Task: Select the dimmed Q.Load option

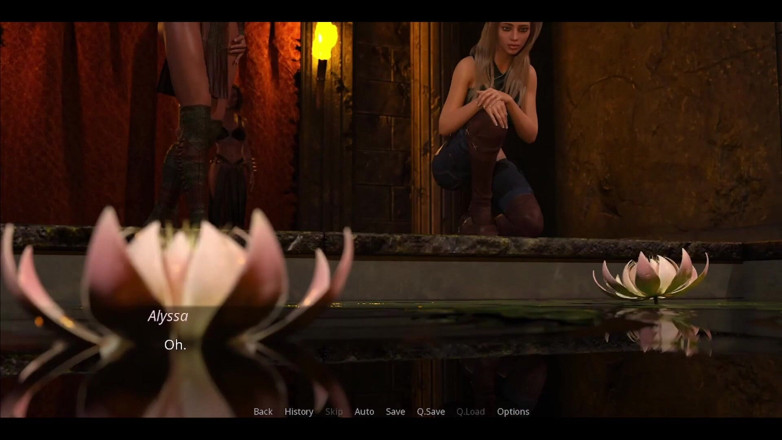Action: click(470, 412)
